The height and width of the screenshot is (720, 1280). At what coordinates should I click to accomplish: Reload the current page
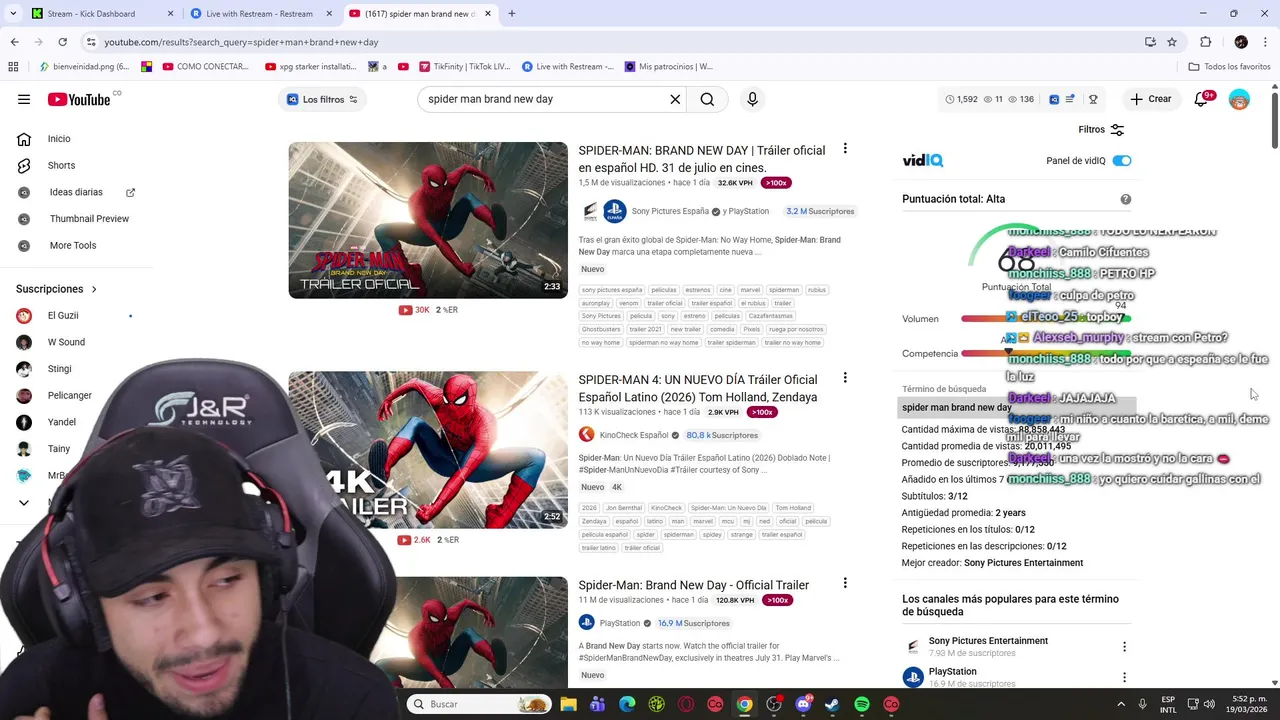tap(62, 42)
